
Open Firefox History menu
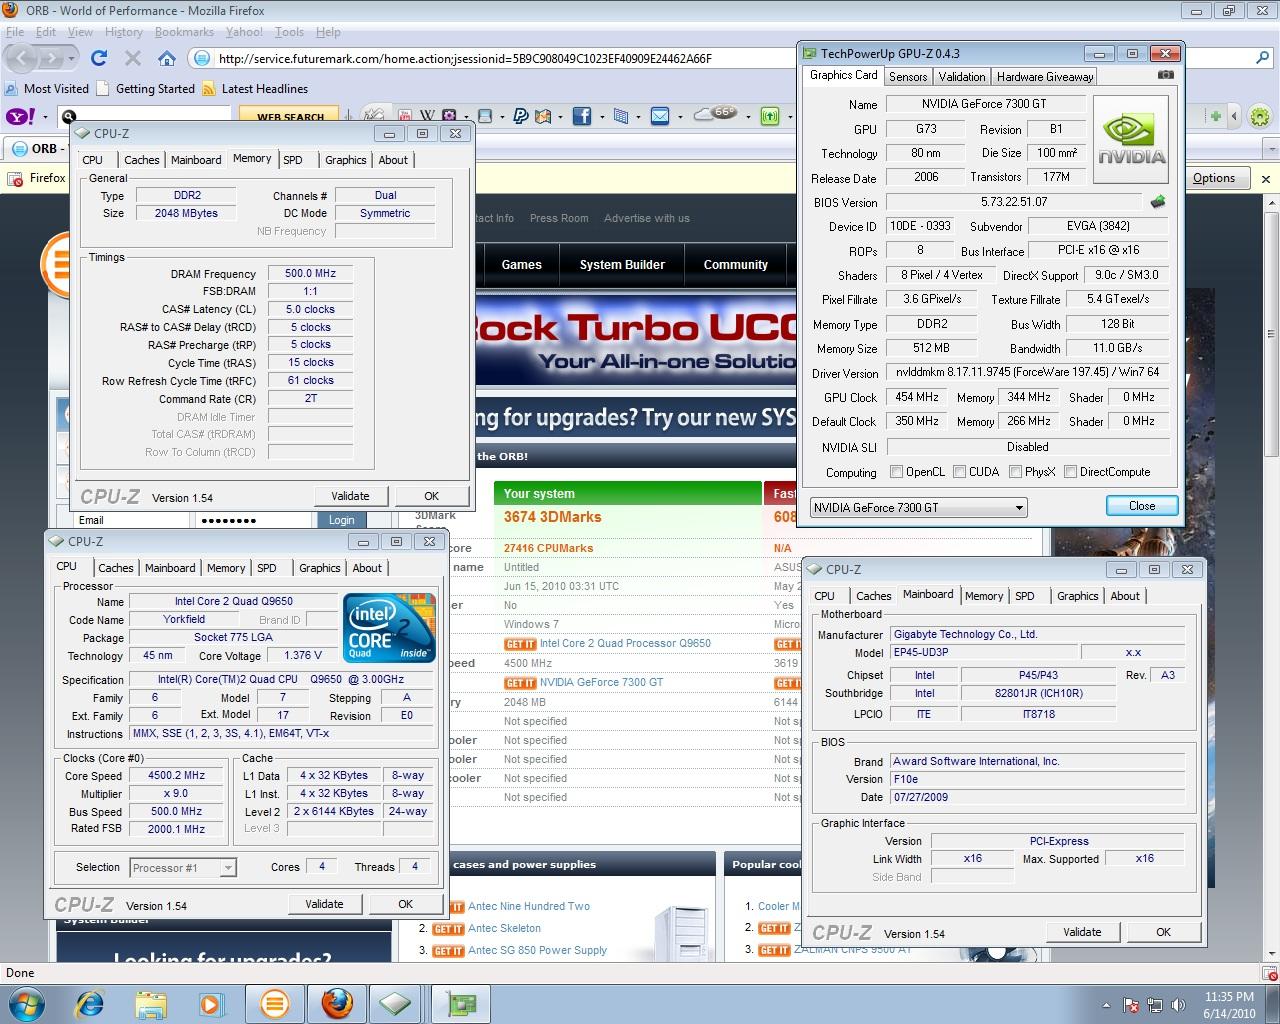pos(123,32)
